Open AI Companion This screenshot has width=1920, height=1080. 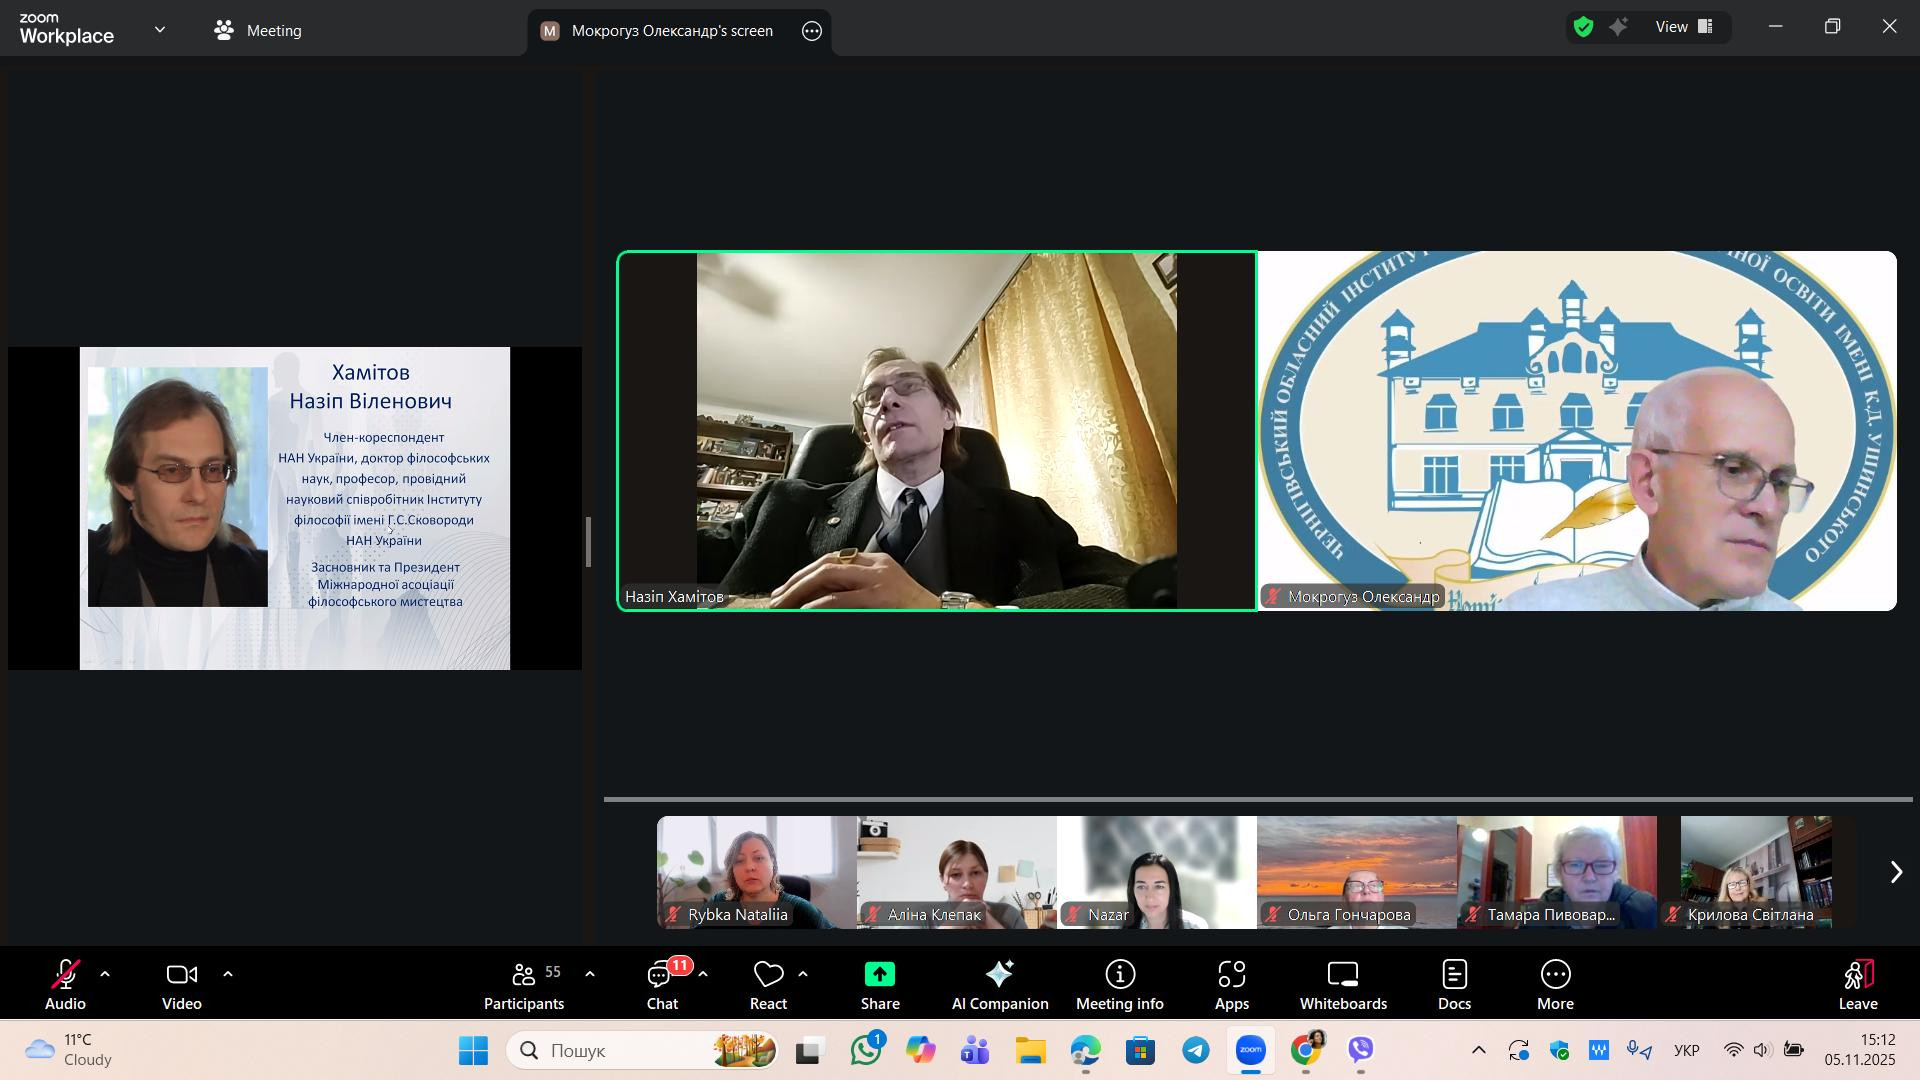[999, 985]
